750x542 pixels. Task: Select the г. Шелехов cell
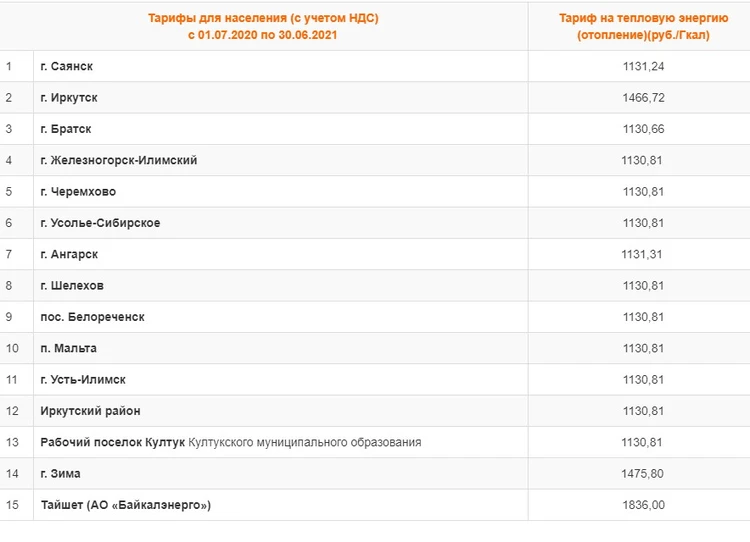click(x=72, y=286)
